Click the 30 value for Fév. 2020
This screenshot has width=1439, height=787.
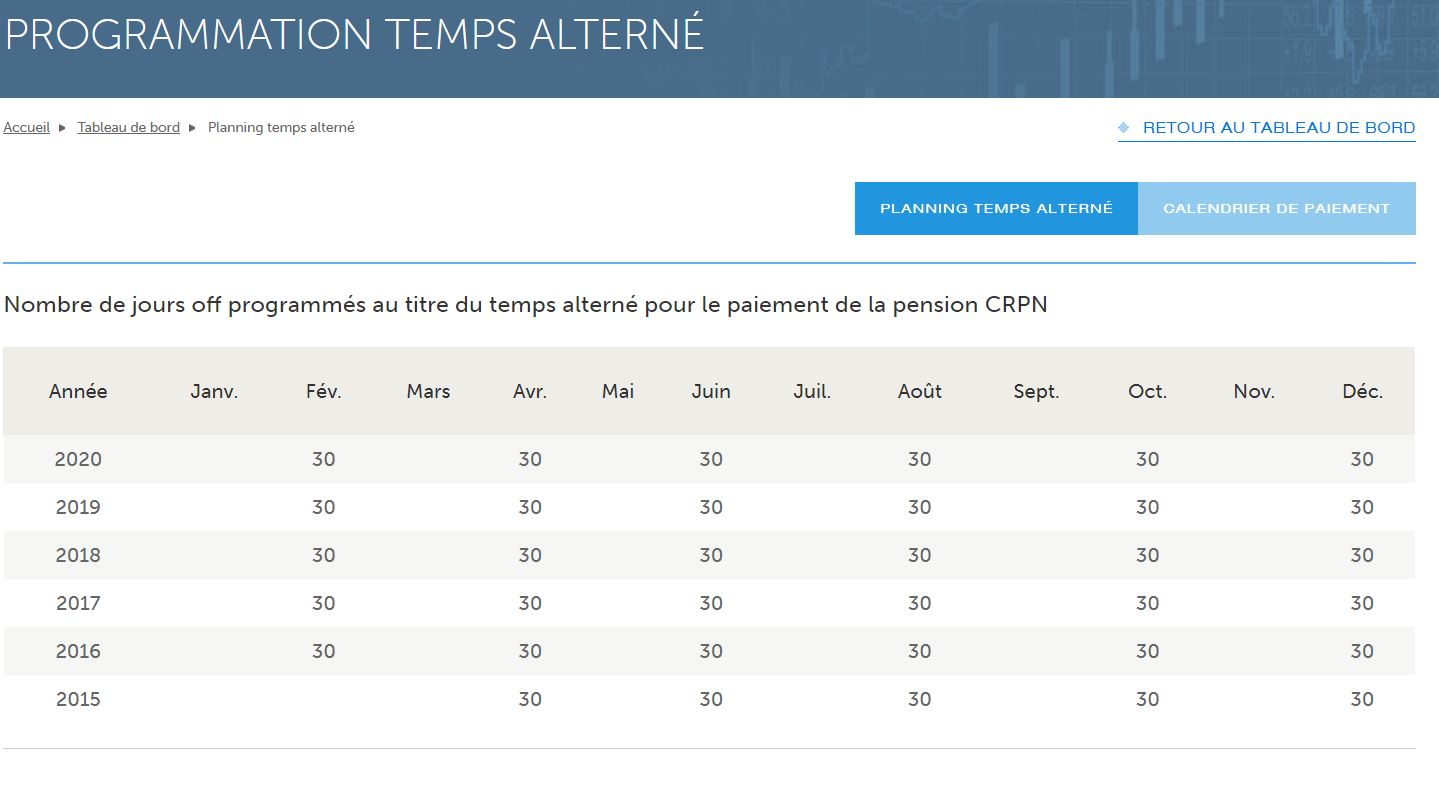click(x=323, y=460)
